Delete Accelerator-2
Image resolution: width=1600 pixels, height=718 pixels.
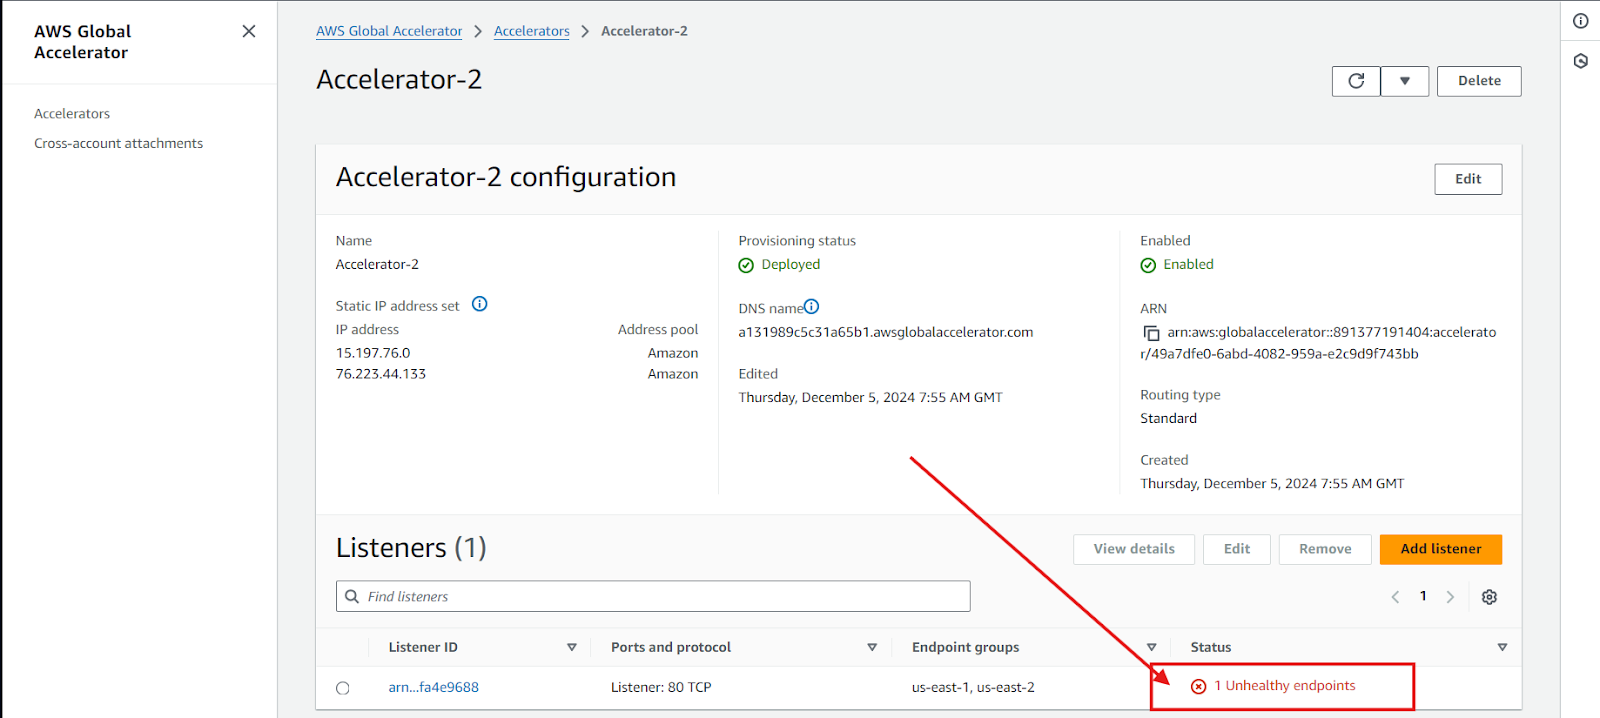pyautogui.click(x=1479, y=81)
